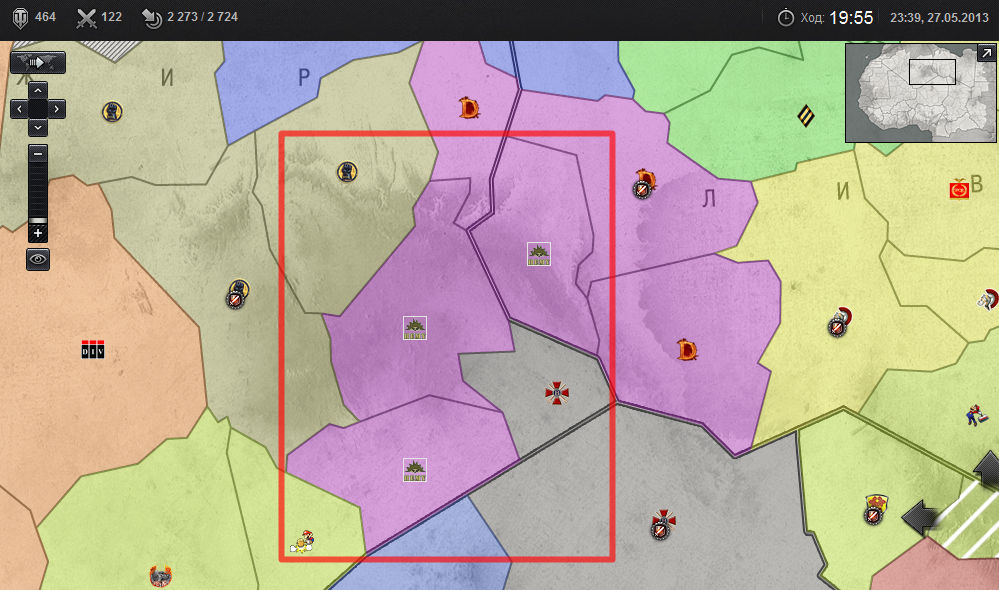Screen dimensions: 999x590
Task: Zoom out with the minus button
Action: [38, 154]
